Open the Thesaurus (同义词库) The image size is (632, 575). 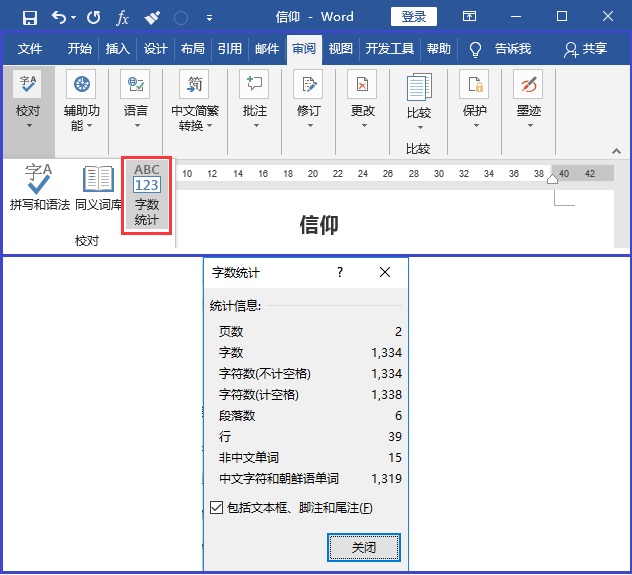point(98,186)
